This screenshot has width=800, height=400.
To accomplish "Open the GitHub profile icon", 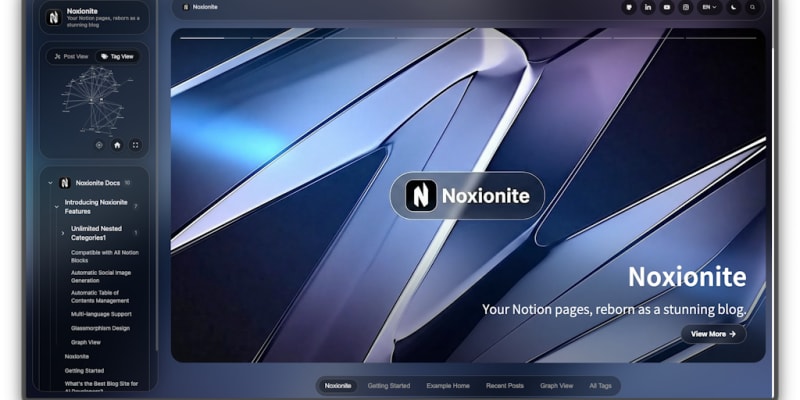I will pyautogui.click(x=629, y=7).
